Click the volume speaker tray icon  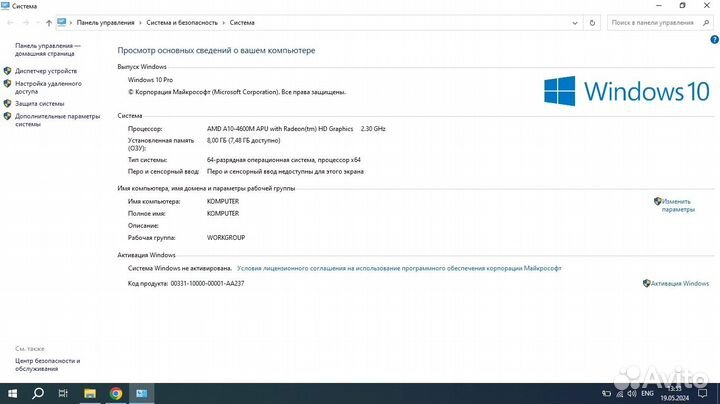[632, 393]
